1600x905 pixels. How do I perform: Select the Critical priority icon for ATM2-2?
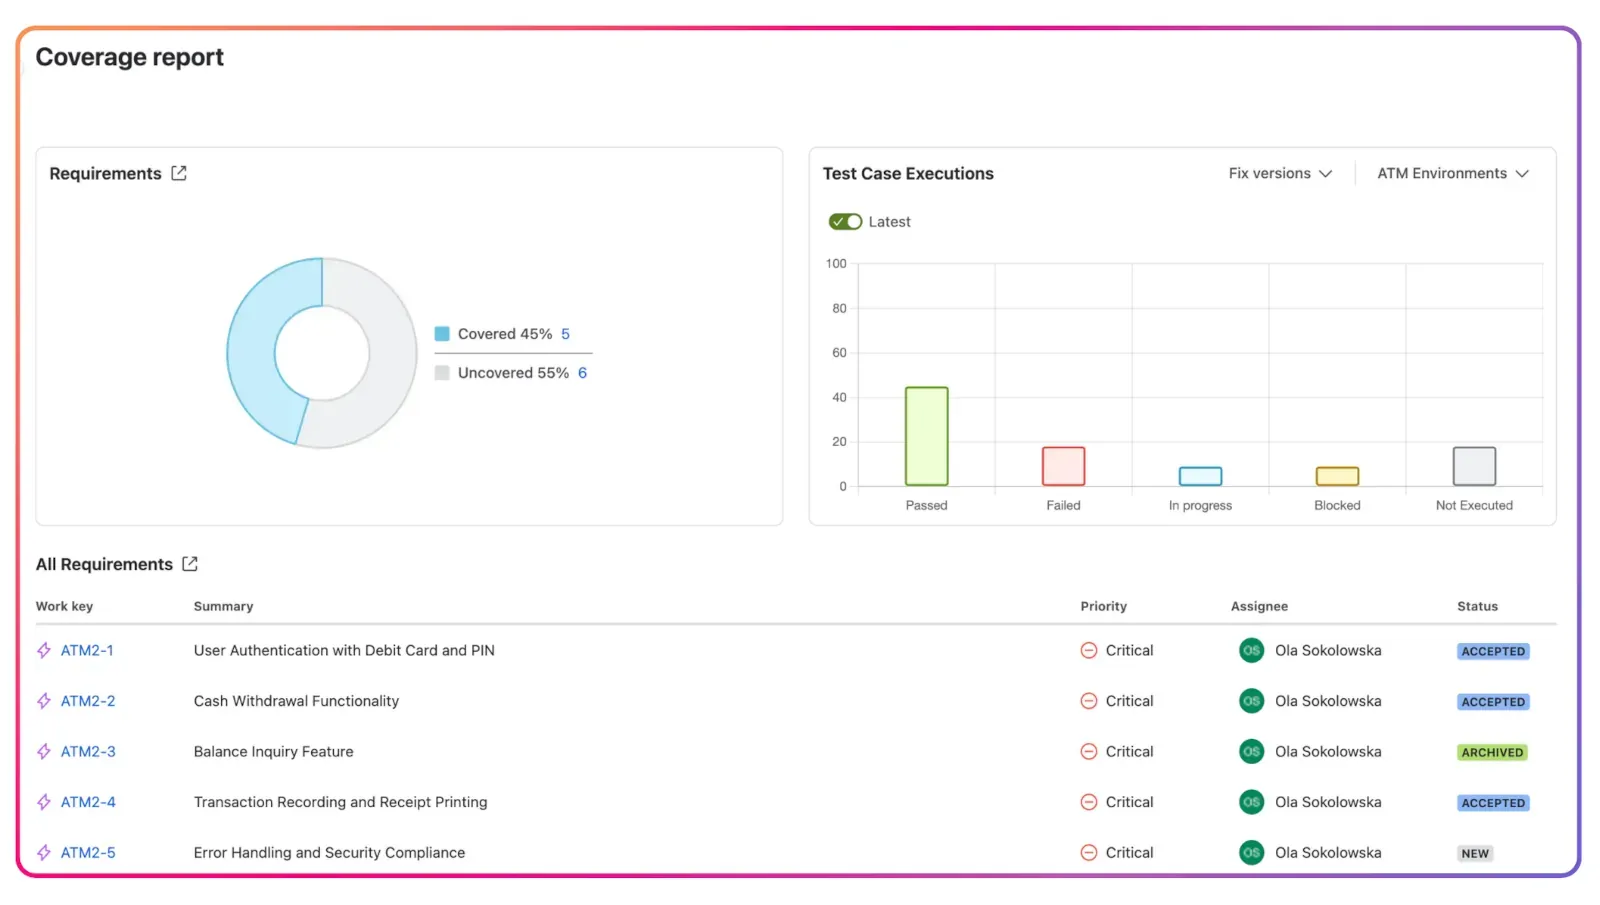pos(1089,701)
